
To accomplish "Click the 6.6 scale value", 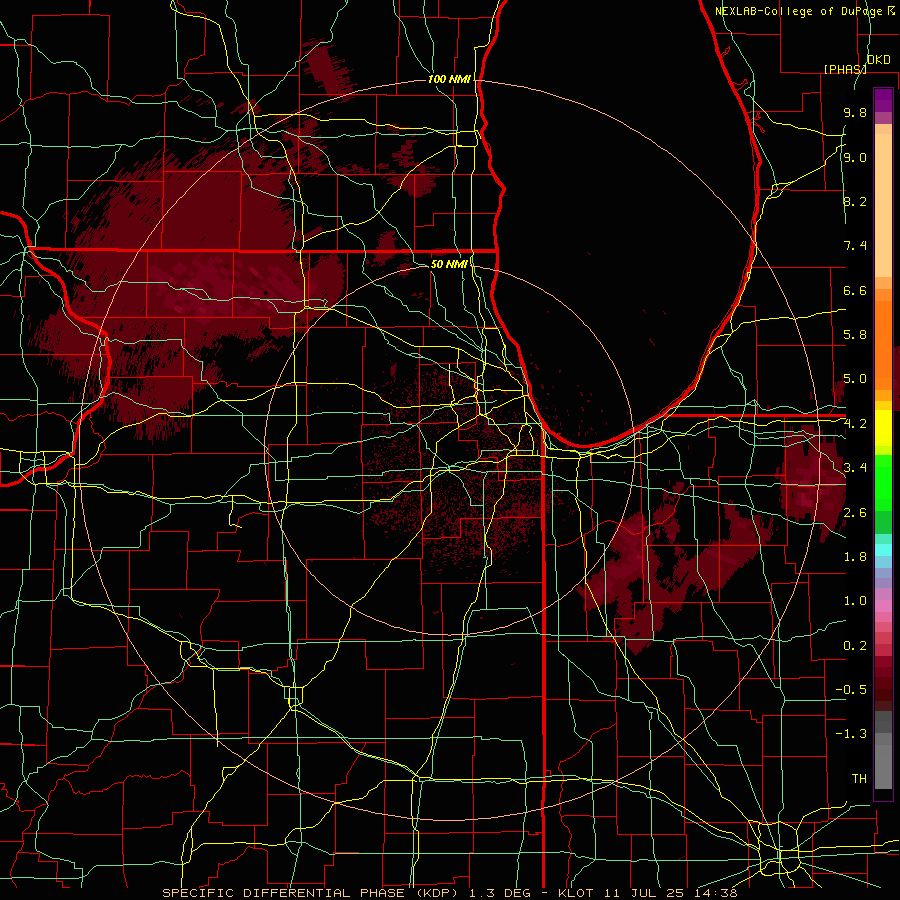I will (x=855, y=290).
